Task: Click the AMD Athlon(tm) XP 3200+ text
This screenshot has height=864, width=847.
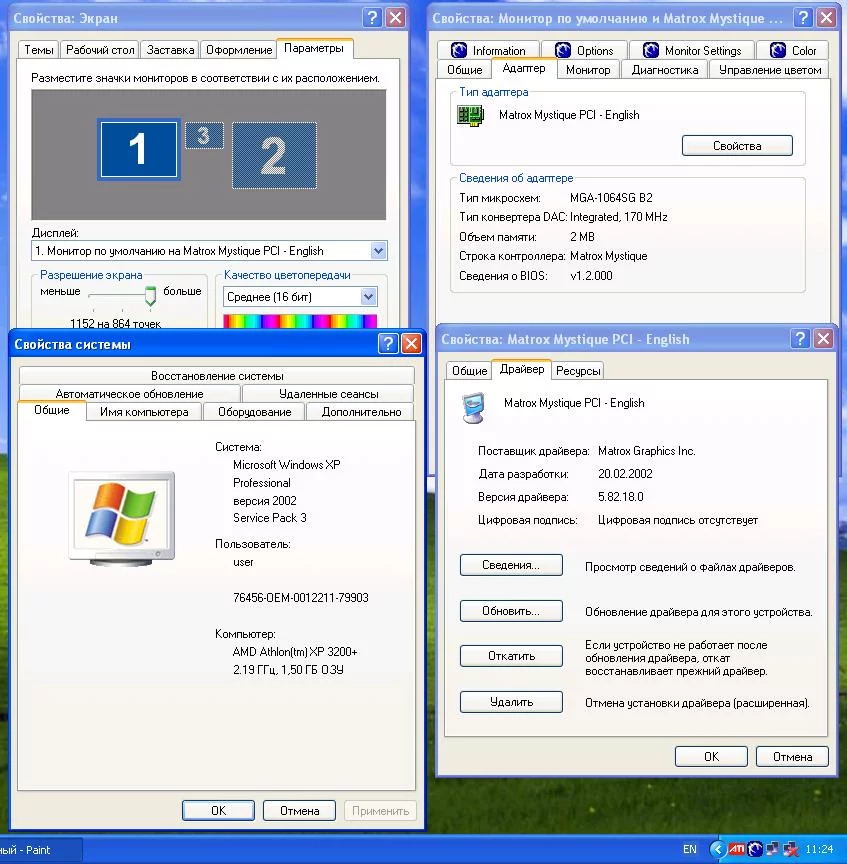Action: coord(295,652)
